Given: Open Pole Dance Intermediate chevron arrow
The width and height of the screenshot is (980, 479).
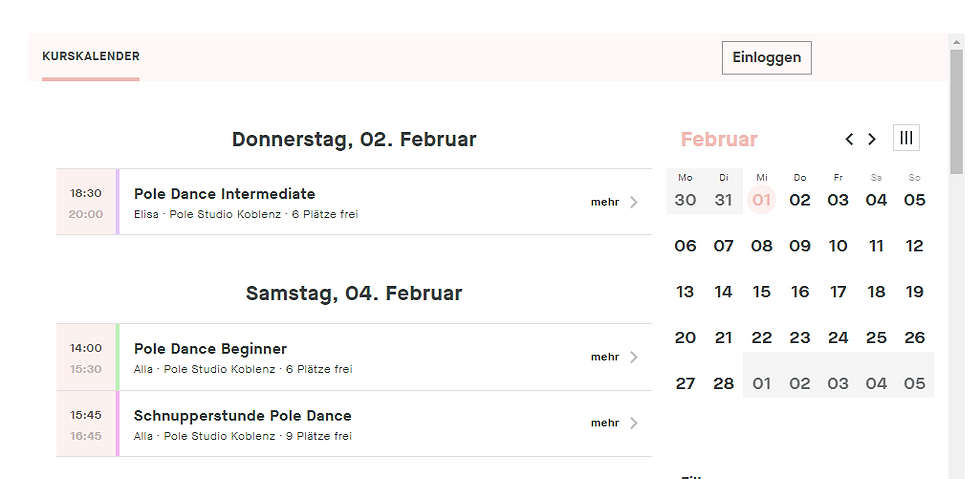Looking at the screenshot, I should point(633,202).
